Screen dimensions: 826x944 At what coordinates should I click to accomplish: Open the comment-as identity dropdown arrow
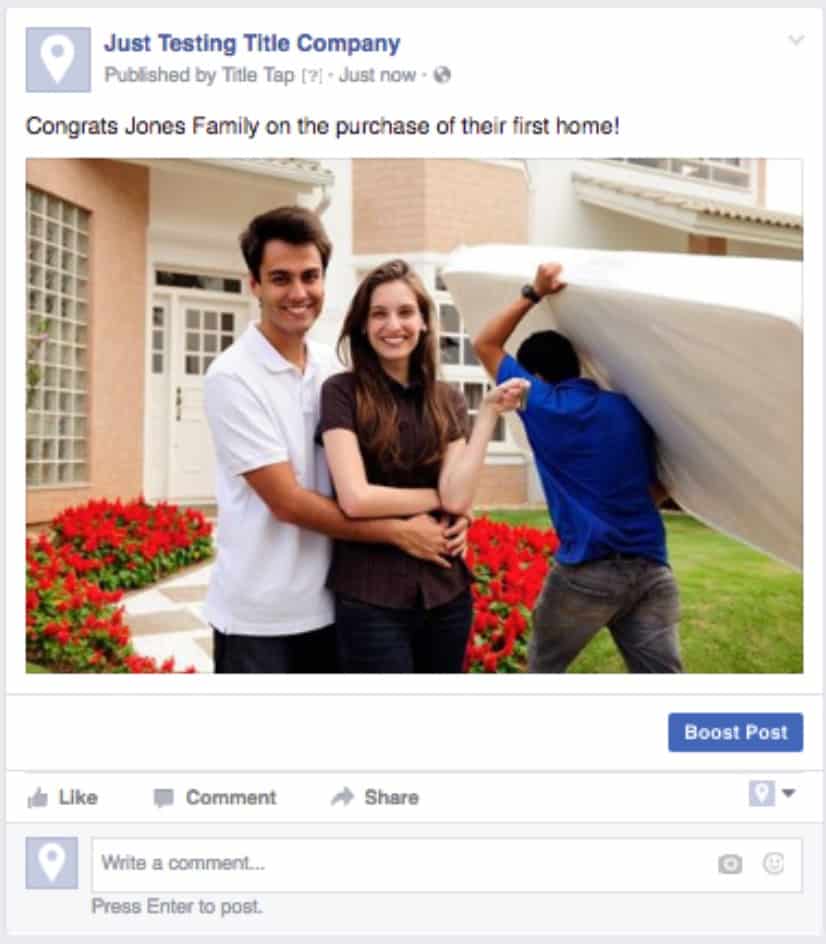point(789,793)
